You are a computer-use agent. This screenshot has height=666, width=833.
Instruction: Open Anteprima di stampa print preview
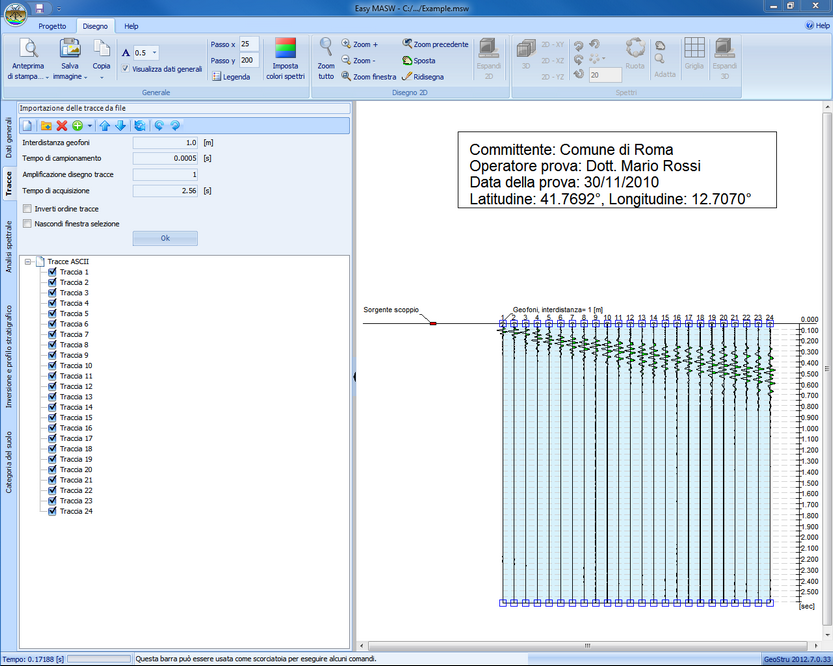pyautogui.click(x=28, y=48)
